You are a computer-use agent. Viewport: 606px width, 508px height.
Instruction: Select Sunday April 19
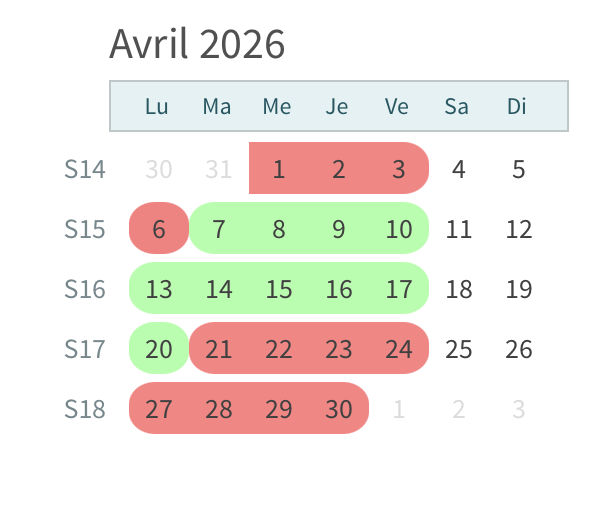point(519,289)
